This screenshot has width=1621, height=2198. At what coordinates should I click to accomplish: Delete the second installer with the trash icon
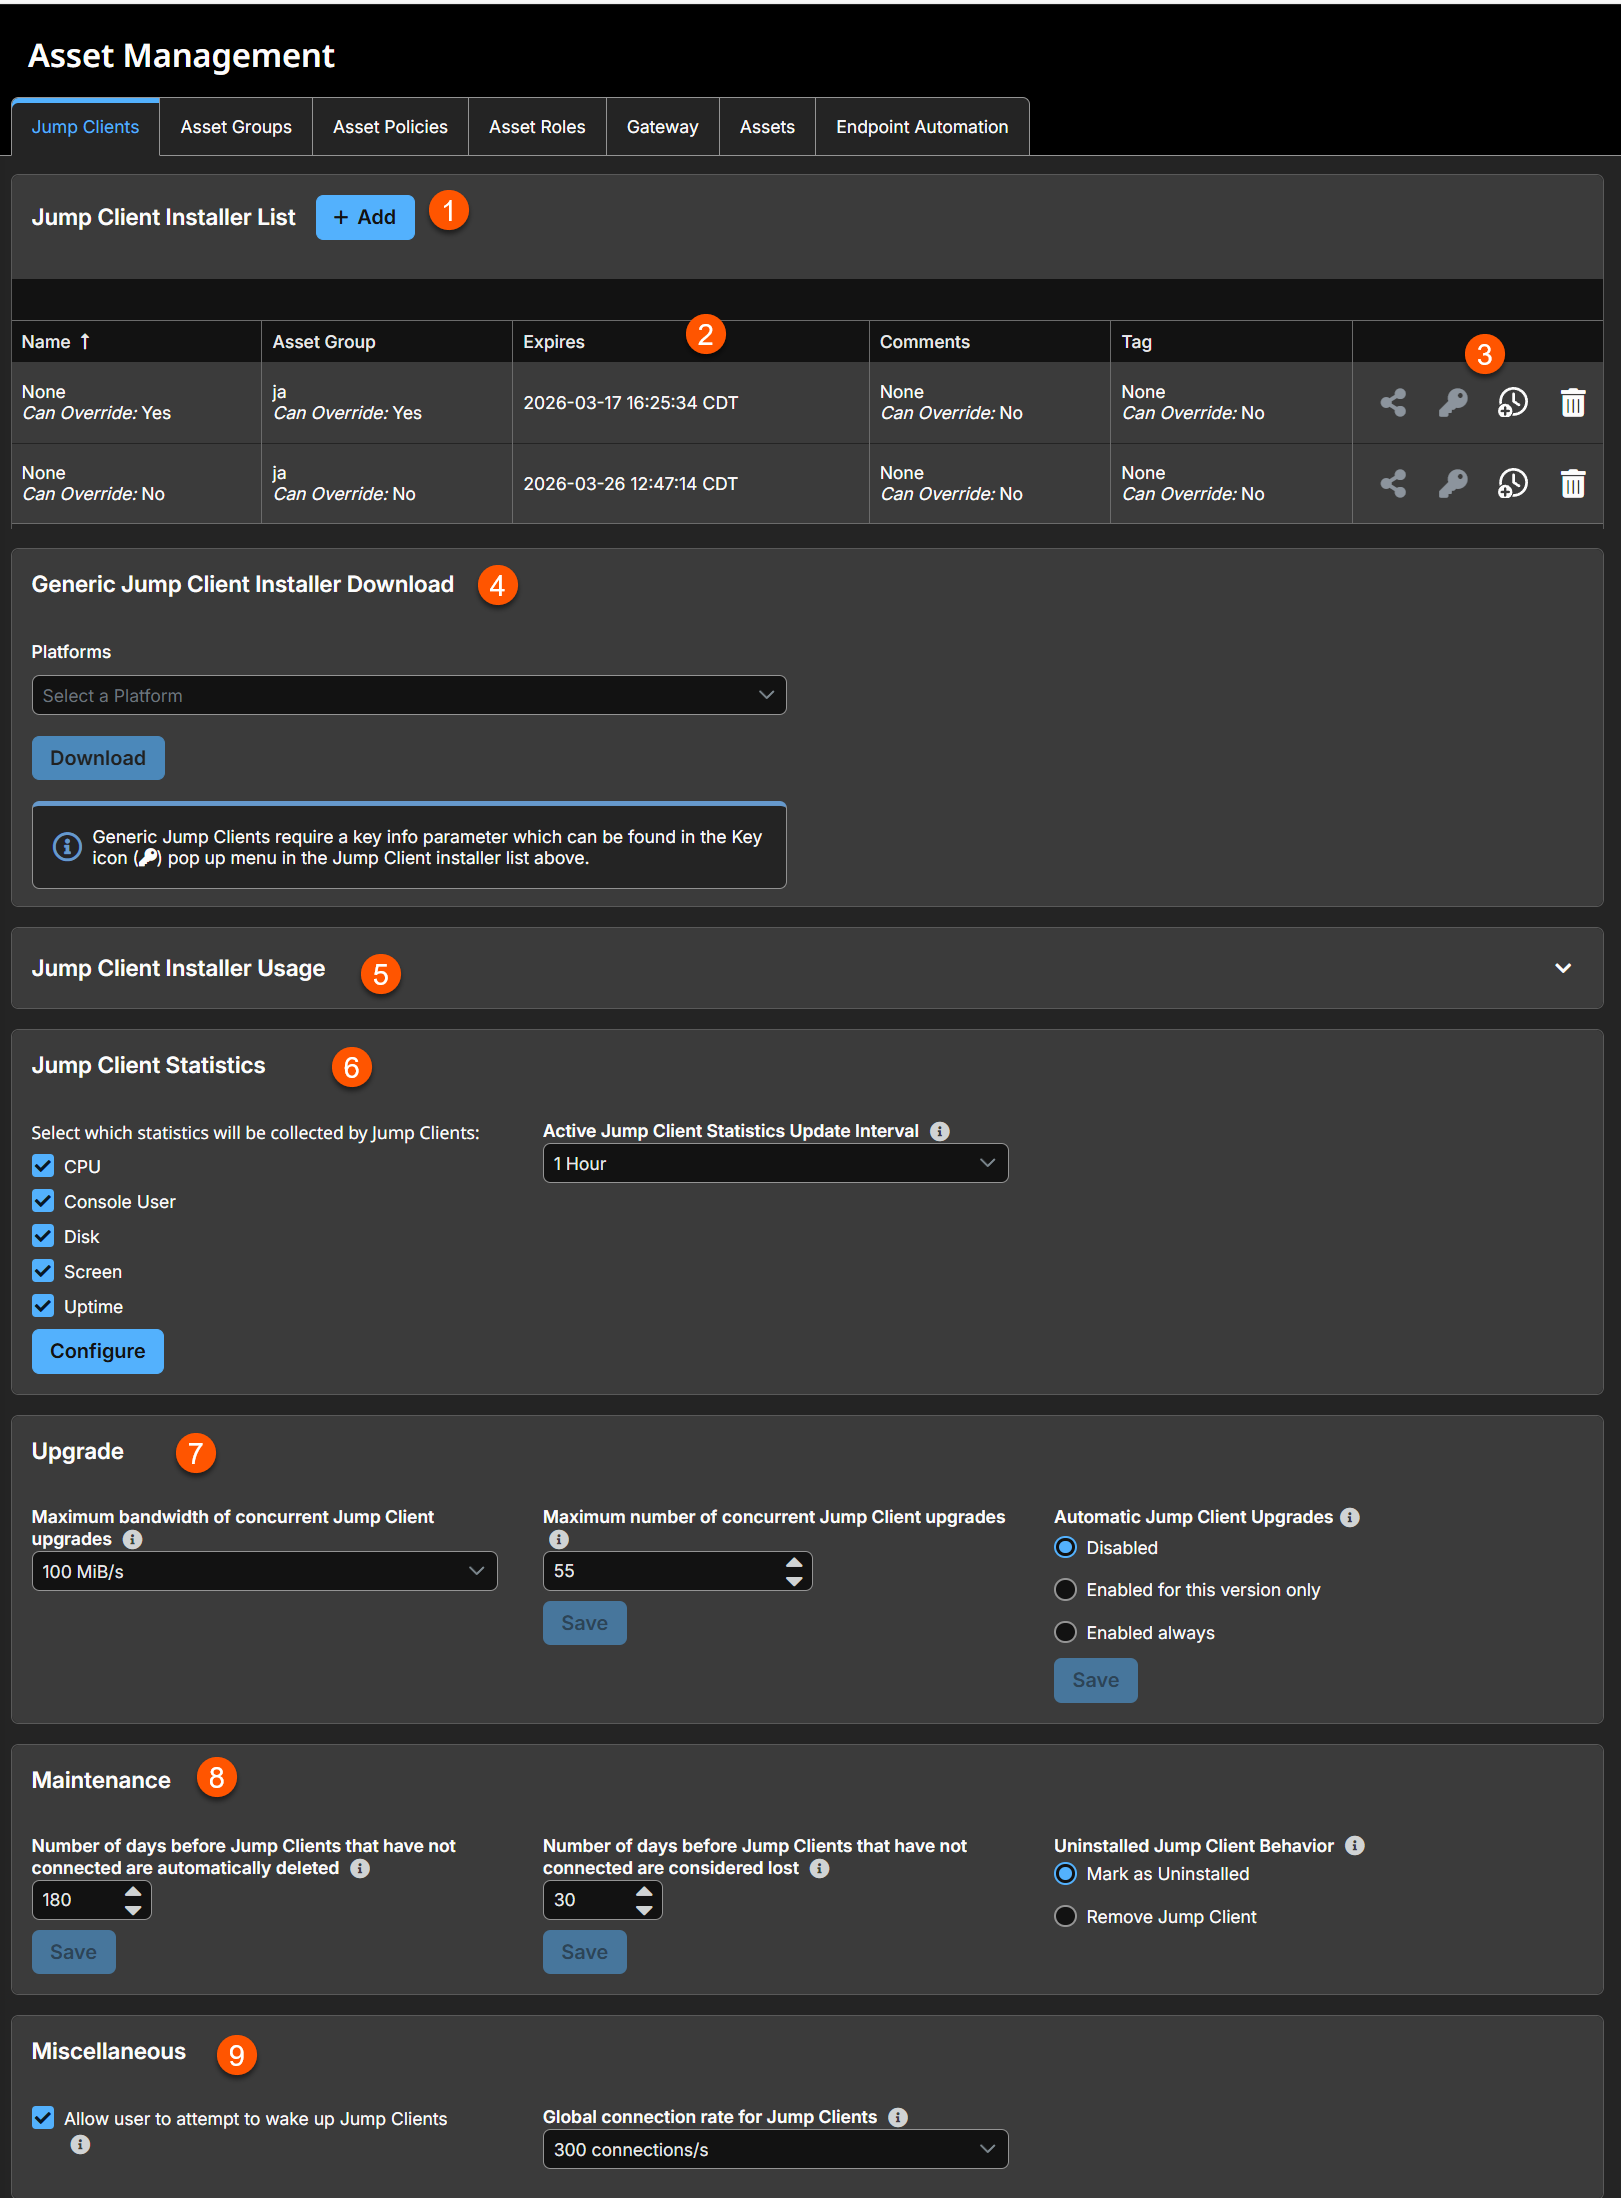1572,483
